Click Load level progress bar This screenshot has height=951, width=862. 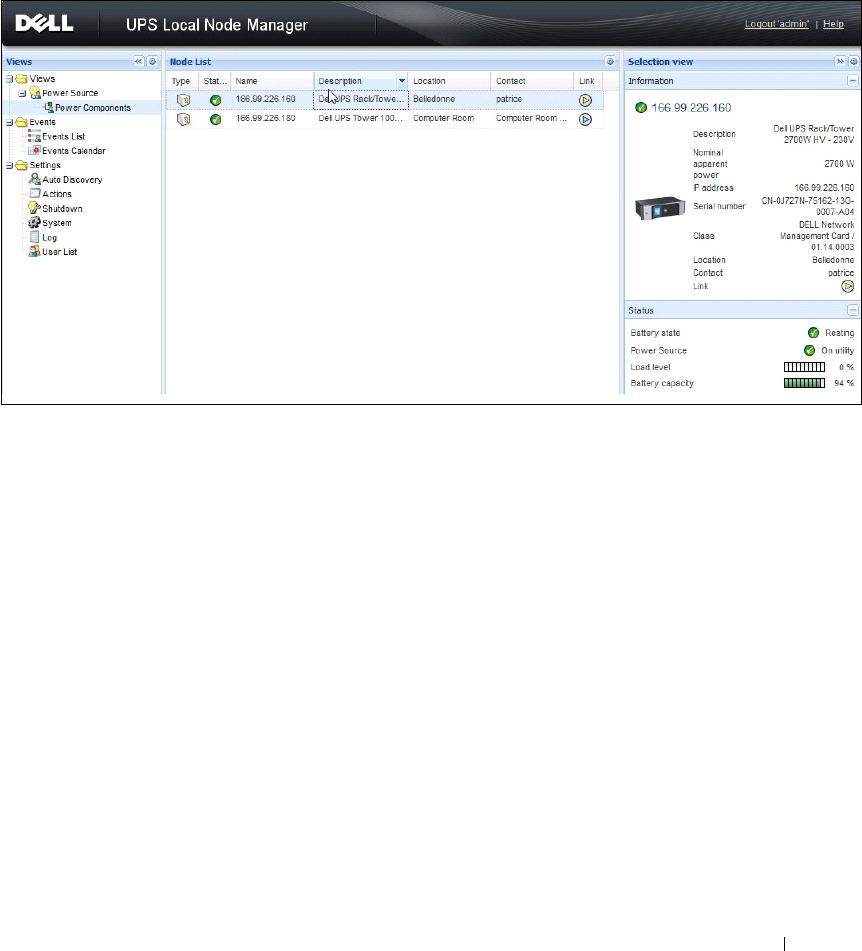pos(804,367)
